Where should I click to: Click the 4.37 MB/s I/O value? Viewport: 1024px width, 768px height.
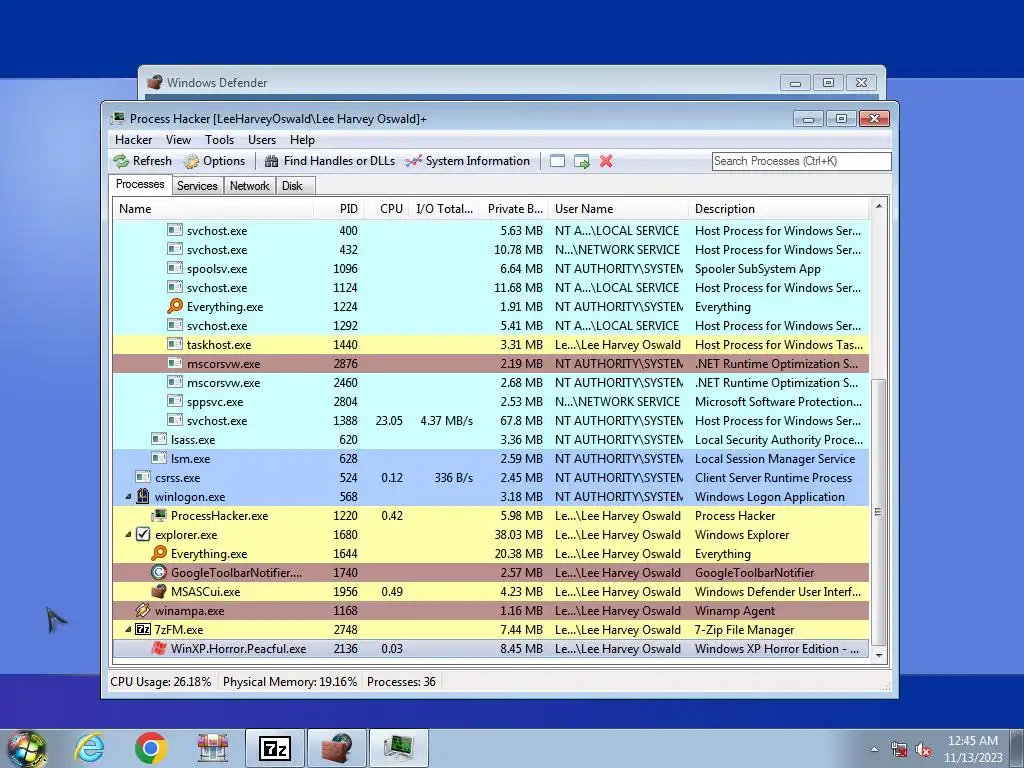click(x=447, y=421)
